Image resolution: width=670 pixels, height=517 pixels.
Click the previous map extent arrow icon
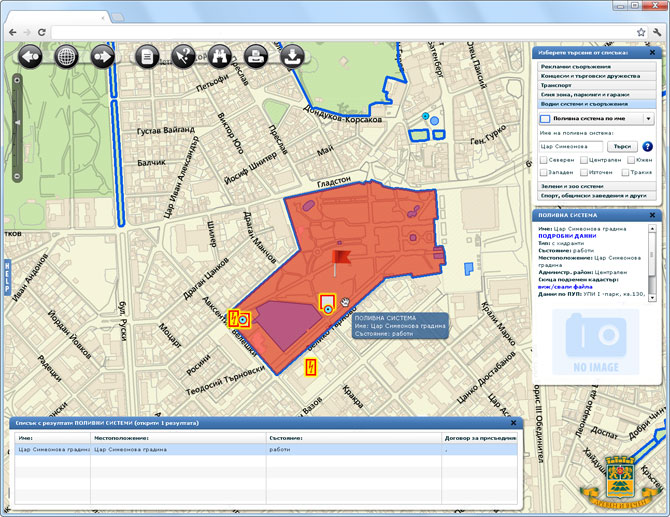coord(30,56)
